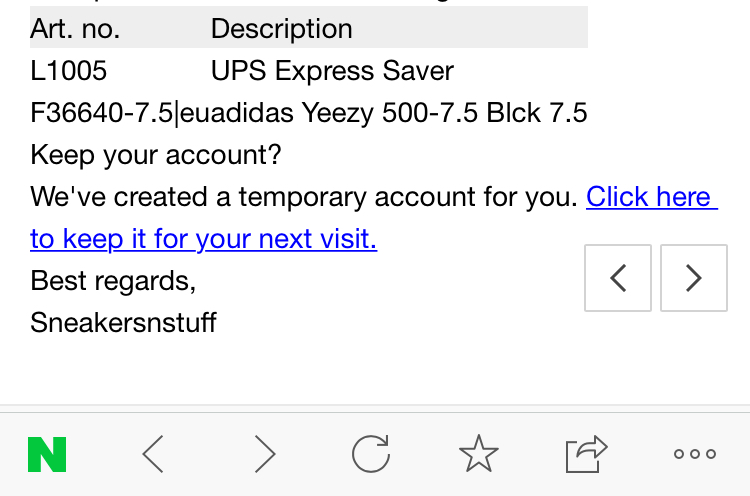Tap the "Keep your account?" heading

pos(156,155)
